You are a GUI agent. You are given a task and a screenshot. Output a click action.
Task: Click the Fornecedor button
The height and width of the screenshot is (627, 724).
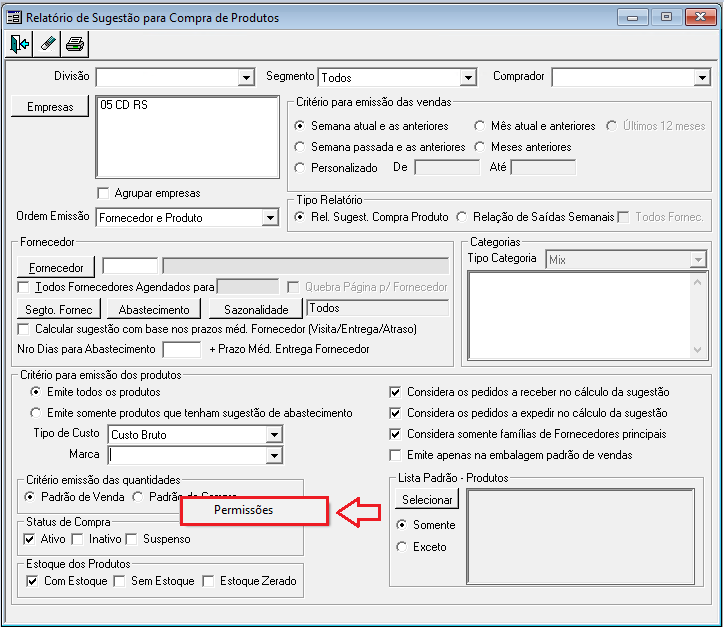(56, 268)
